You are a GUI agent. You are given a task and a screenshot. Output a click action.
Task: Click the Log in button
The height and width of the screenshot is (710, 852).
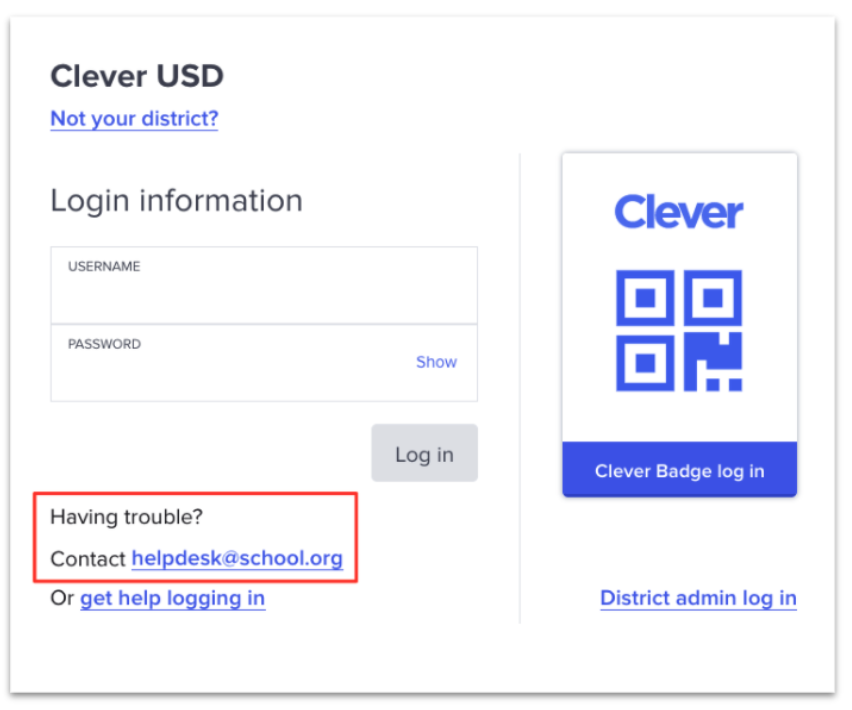tap(424, 453)
